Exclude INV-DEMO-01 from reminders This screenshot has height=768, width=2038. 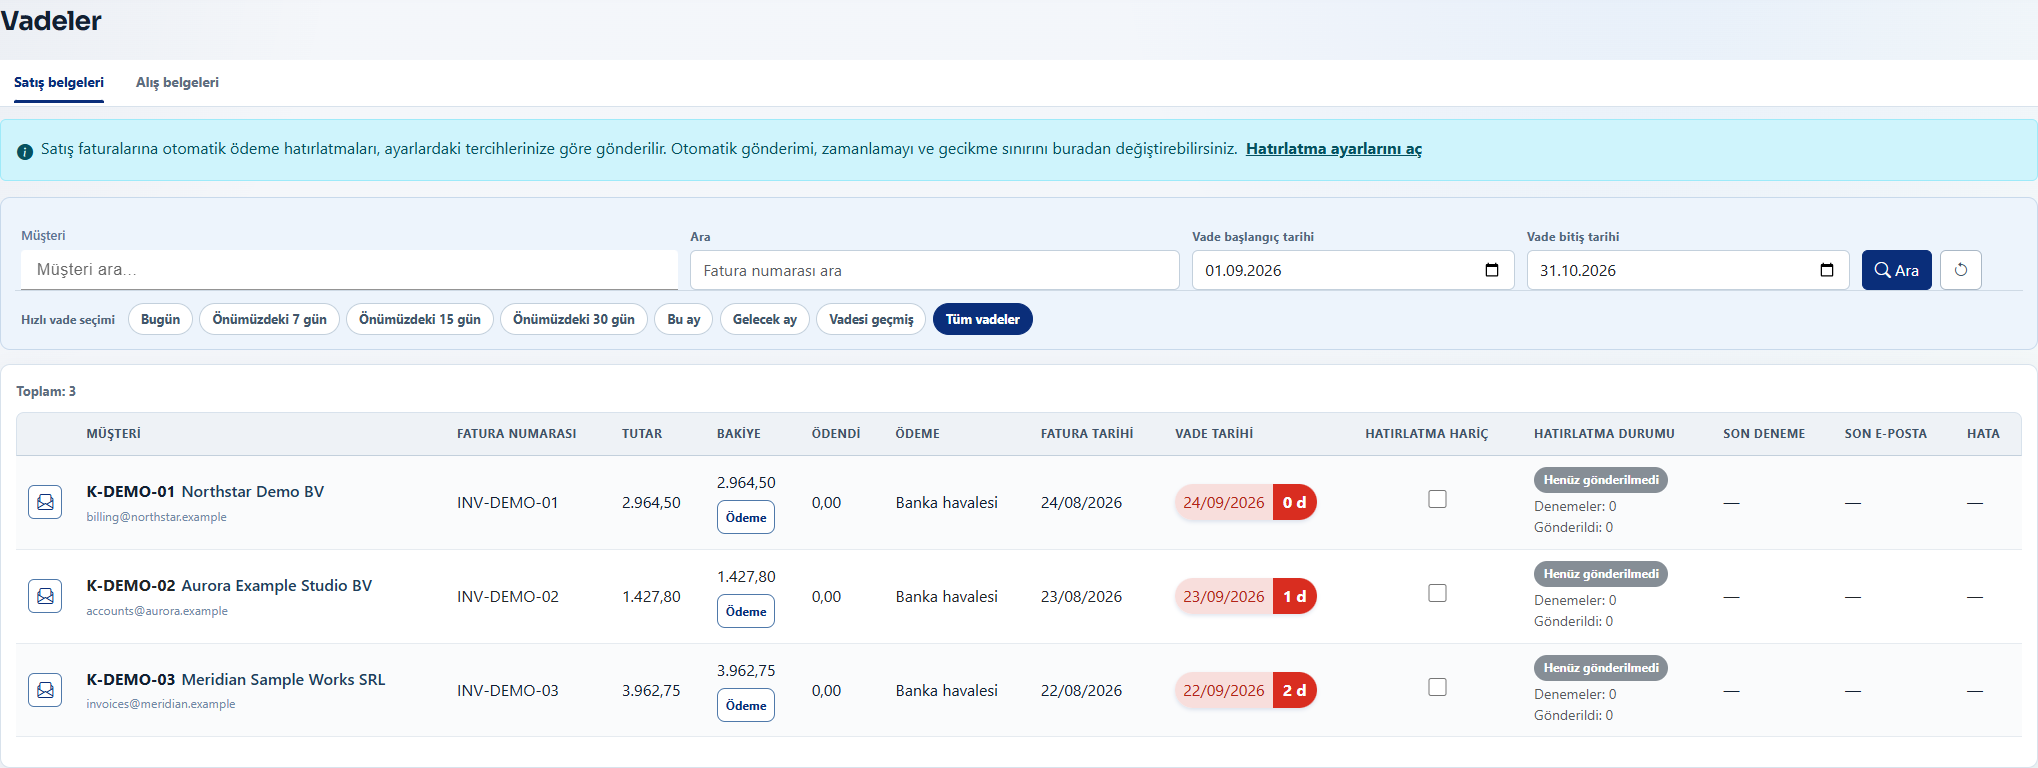(x=1437, y=499)
